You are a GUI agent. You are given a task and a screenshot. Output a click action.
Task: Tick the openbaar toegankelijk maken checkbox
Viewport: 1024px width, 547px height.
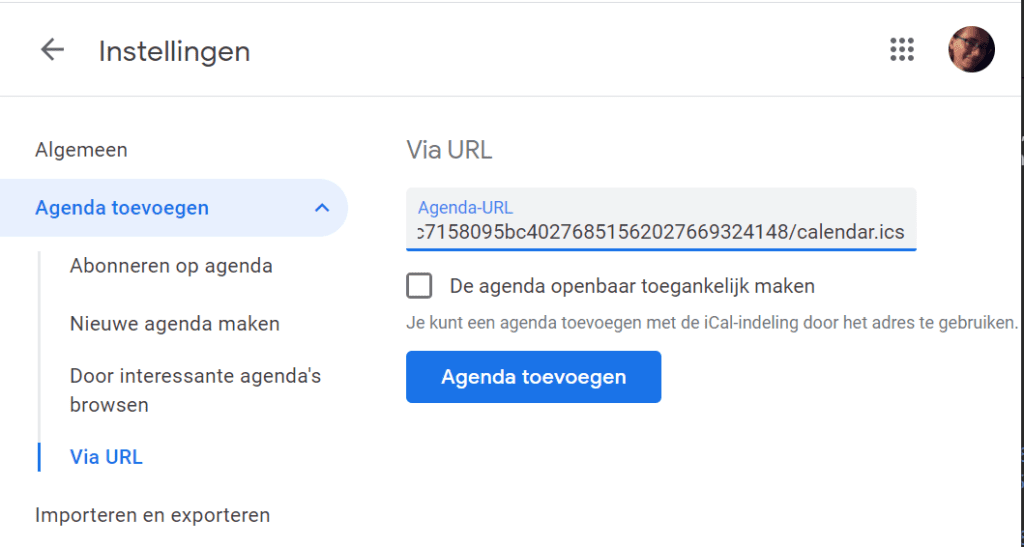(x=419, y=286)
